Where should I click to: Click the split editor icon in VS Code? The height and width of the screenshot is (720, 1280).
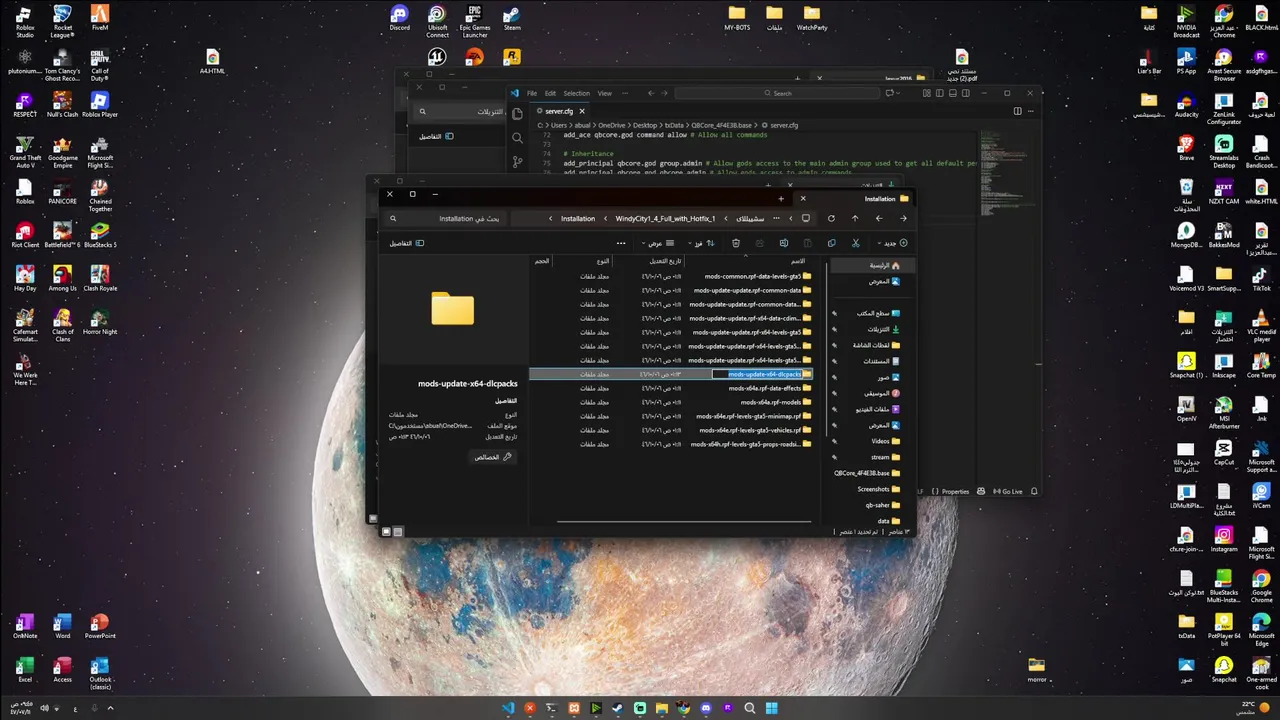[x=1018, y=111]
